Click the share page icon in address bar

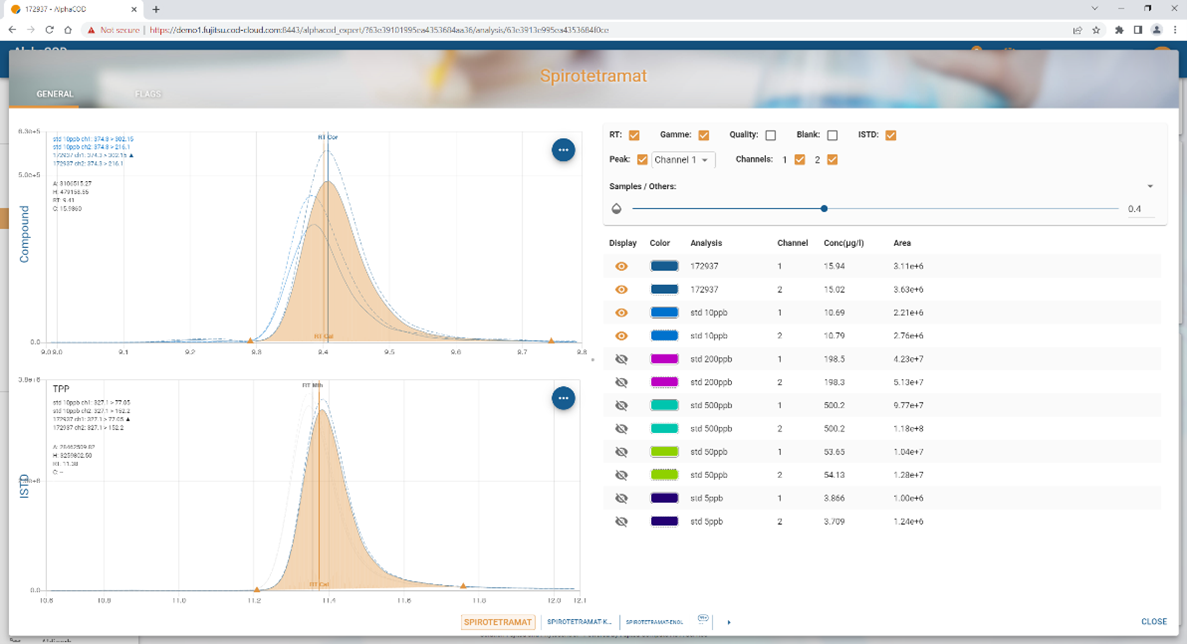point(1077,30)
